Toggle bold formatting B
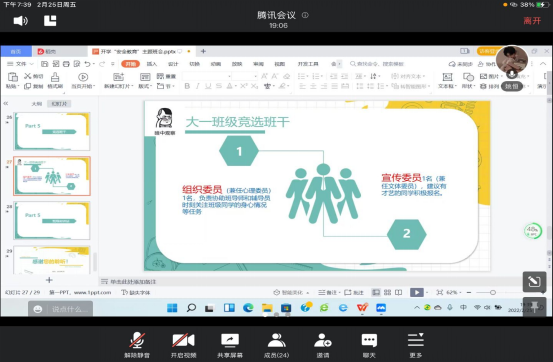553x362 pixels. [187, 86]
